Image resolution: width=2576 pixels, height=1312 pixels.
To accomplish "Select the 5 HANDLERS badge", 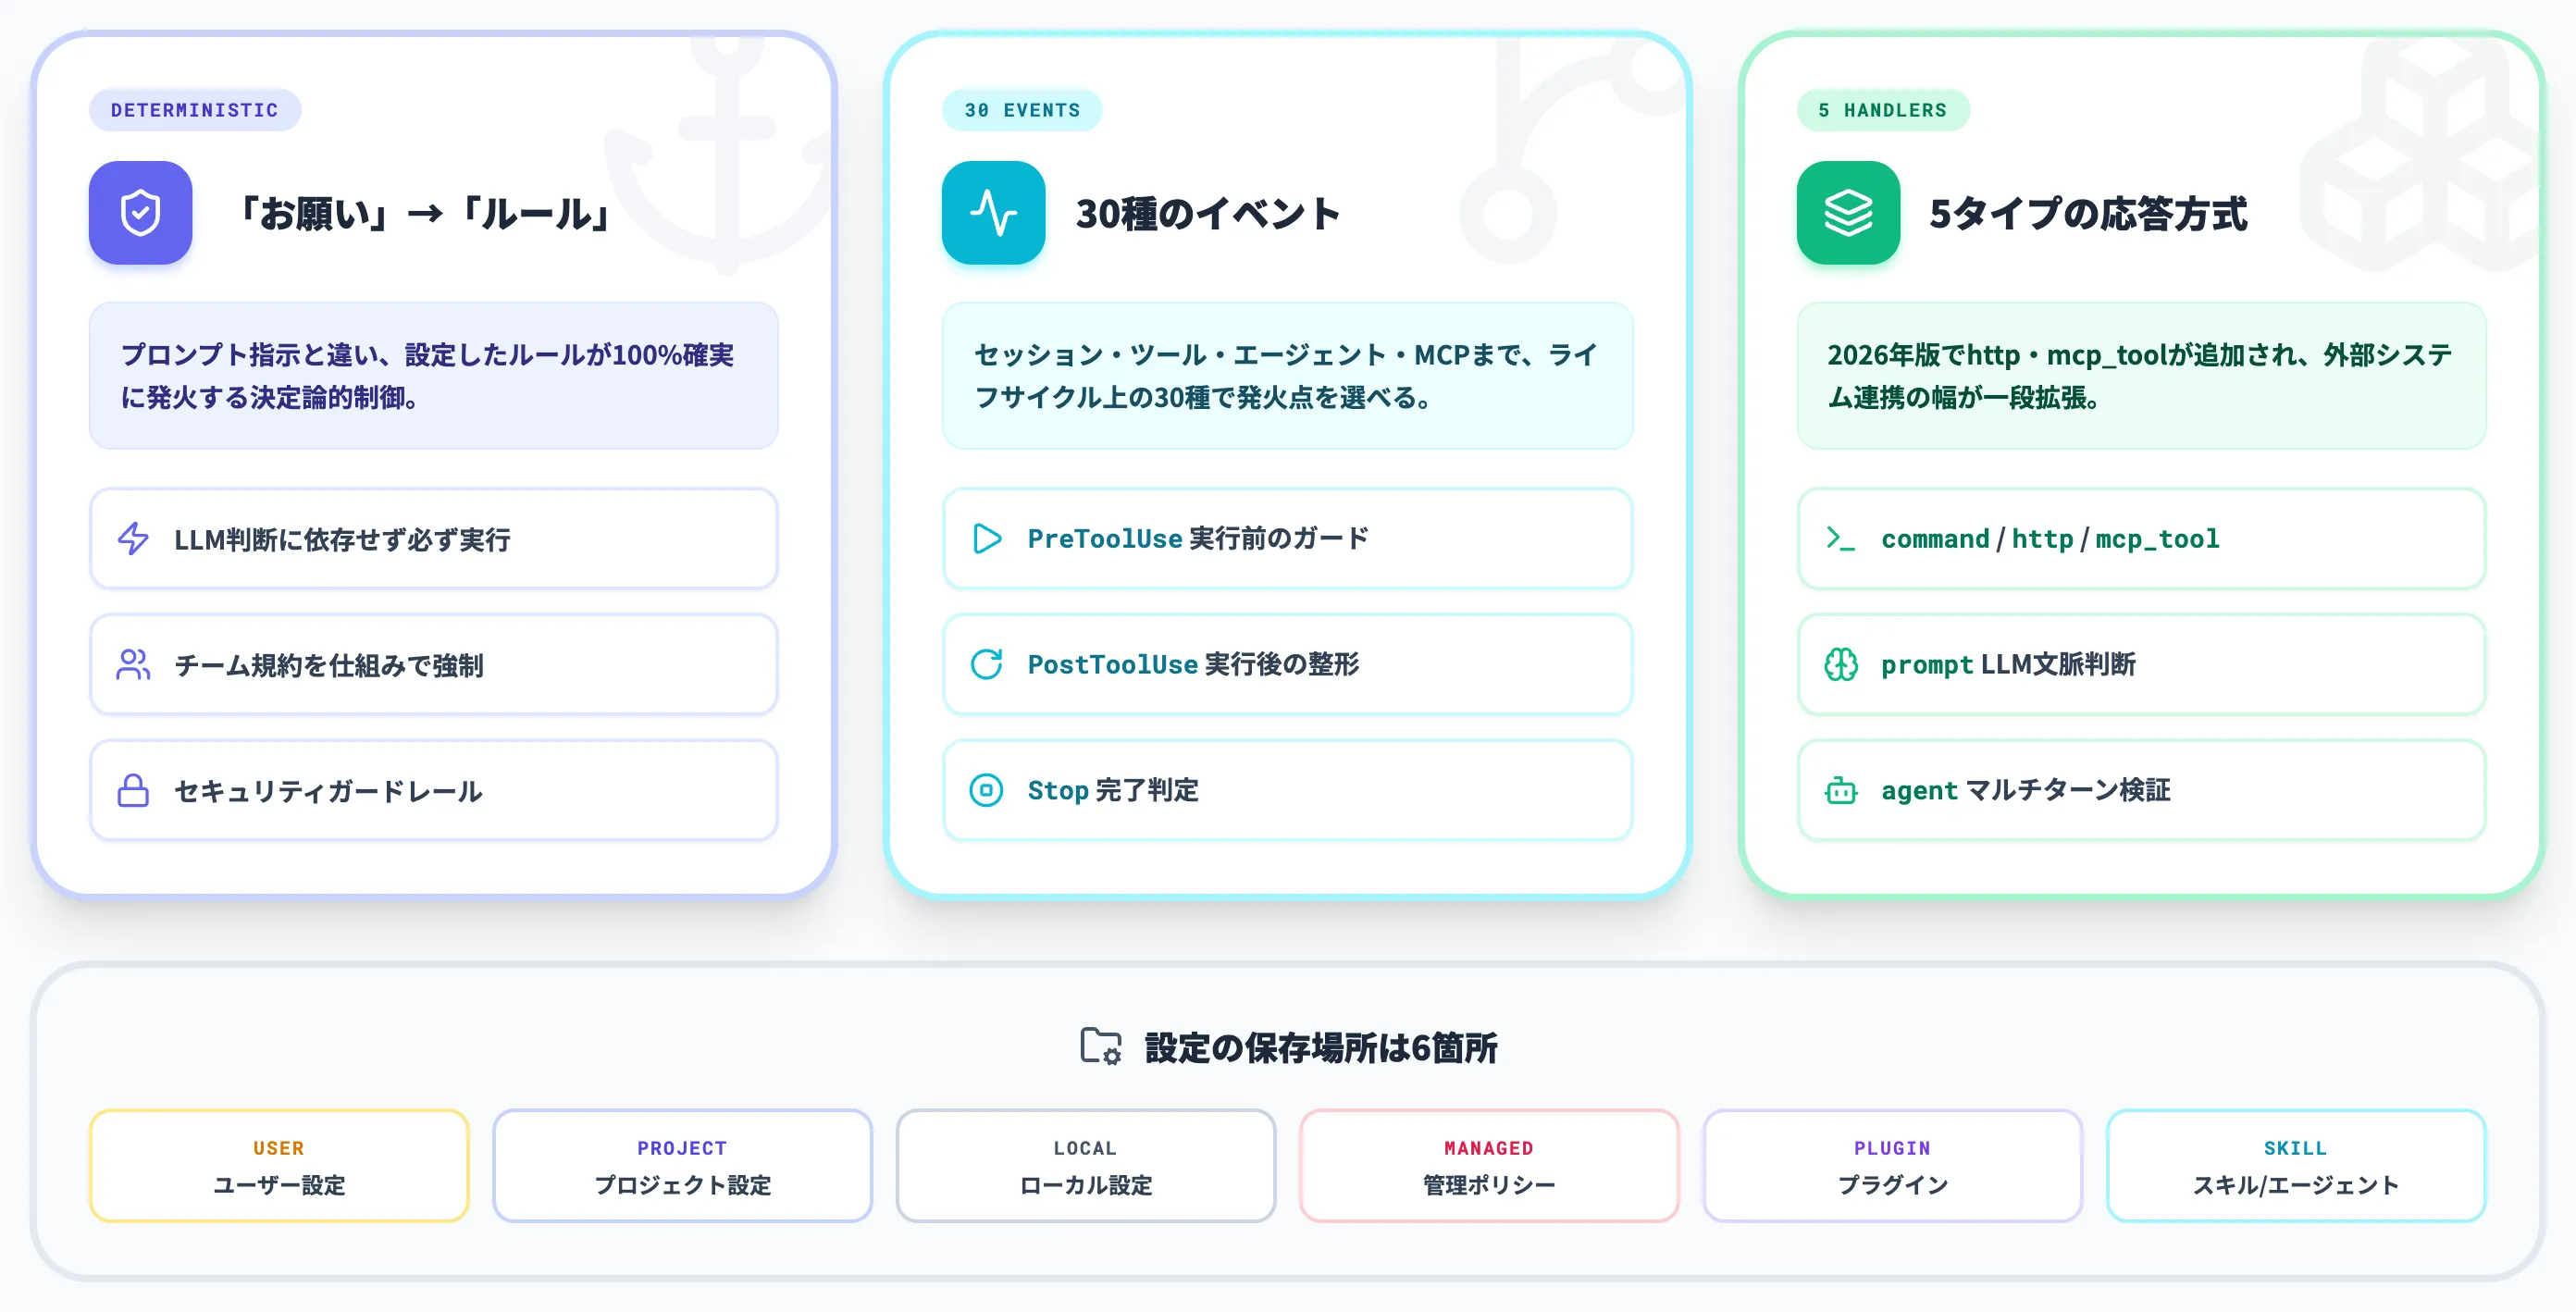I will click(1883, 110).
